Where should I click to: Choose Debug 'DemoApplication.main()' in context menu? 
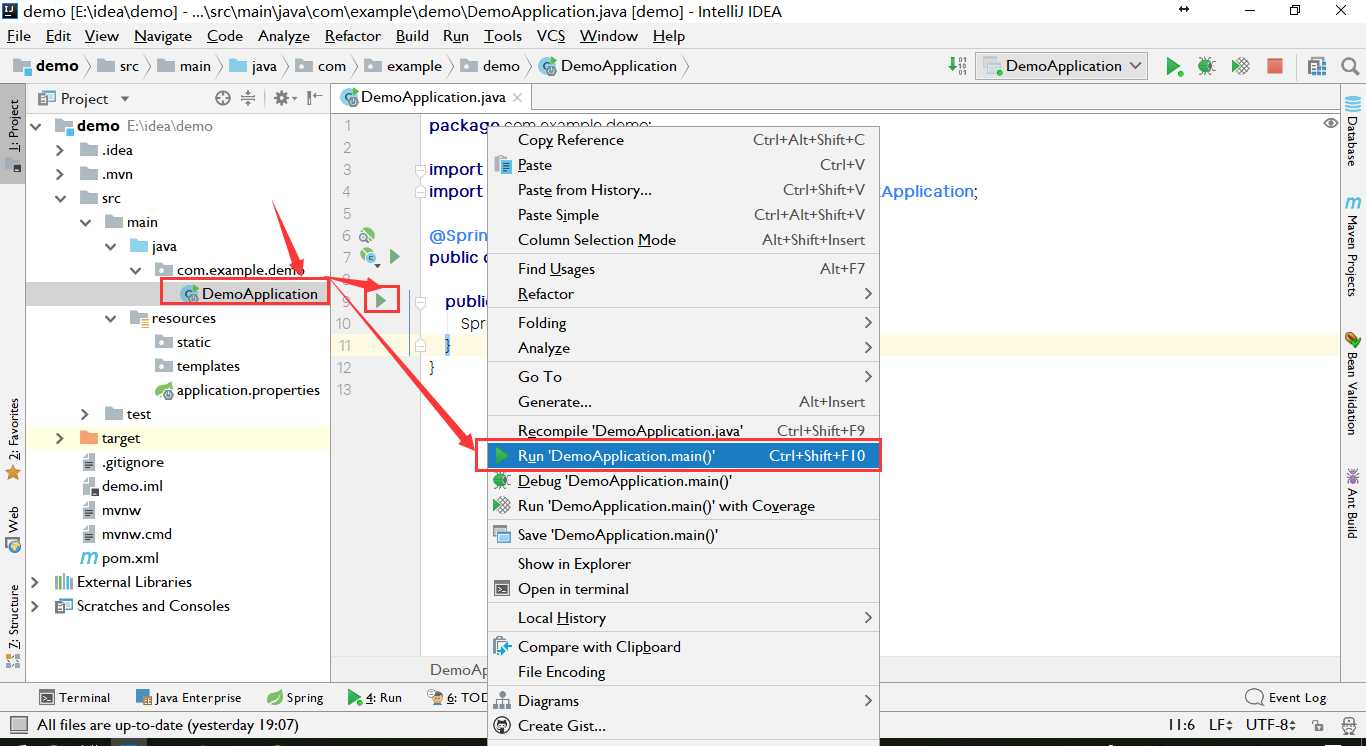[683, 481]
